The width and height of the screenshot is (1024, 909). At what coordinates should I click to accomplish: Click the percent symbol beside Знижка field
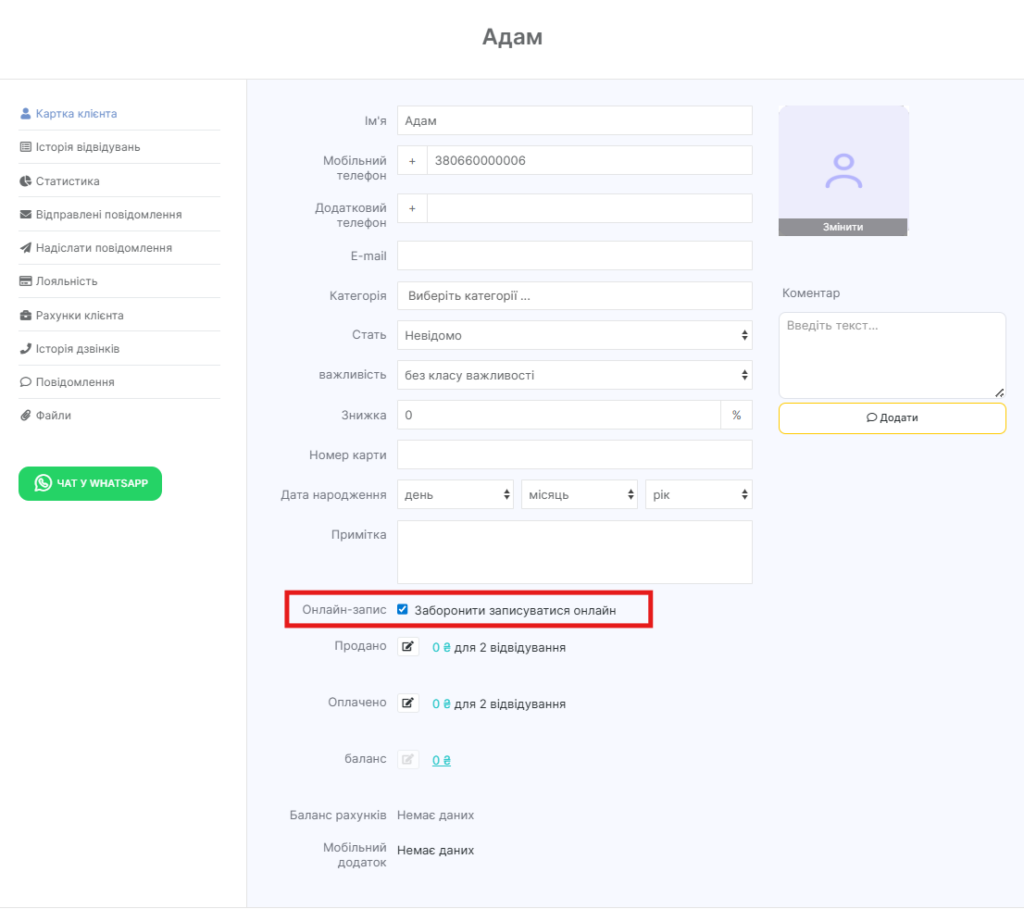736,415
